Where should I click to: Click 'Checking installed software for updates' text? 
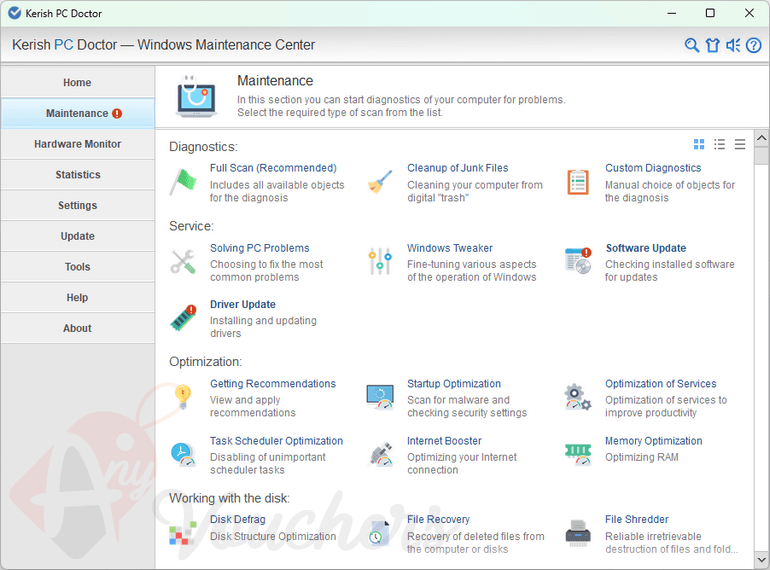670,271
